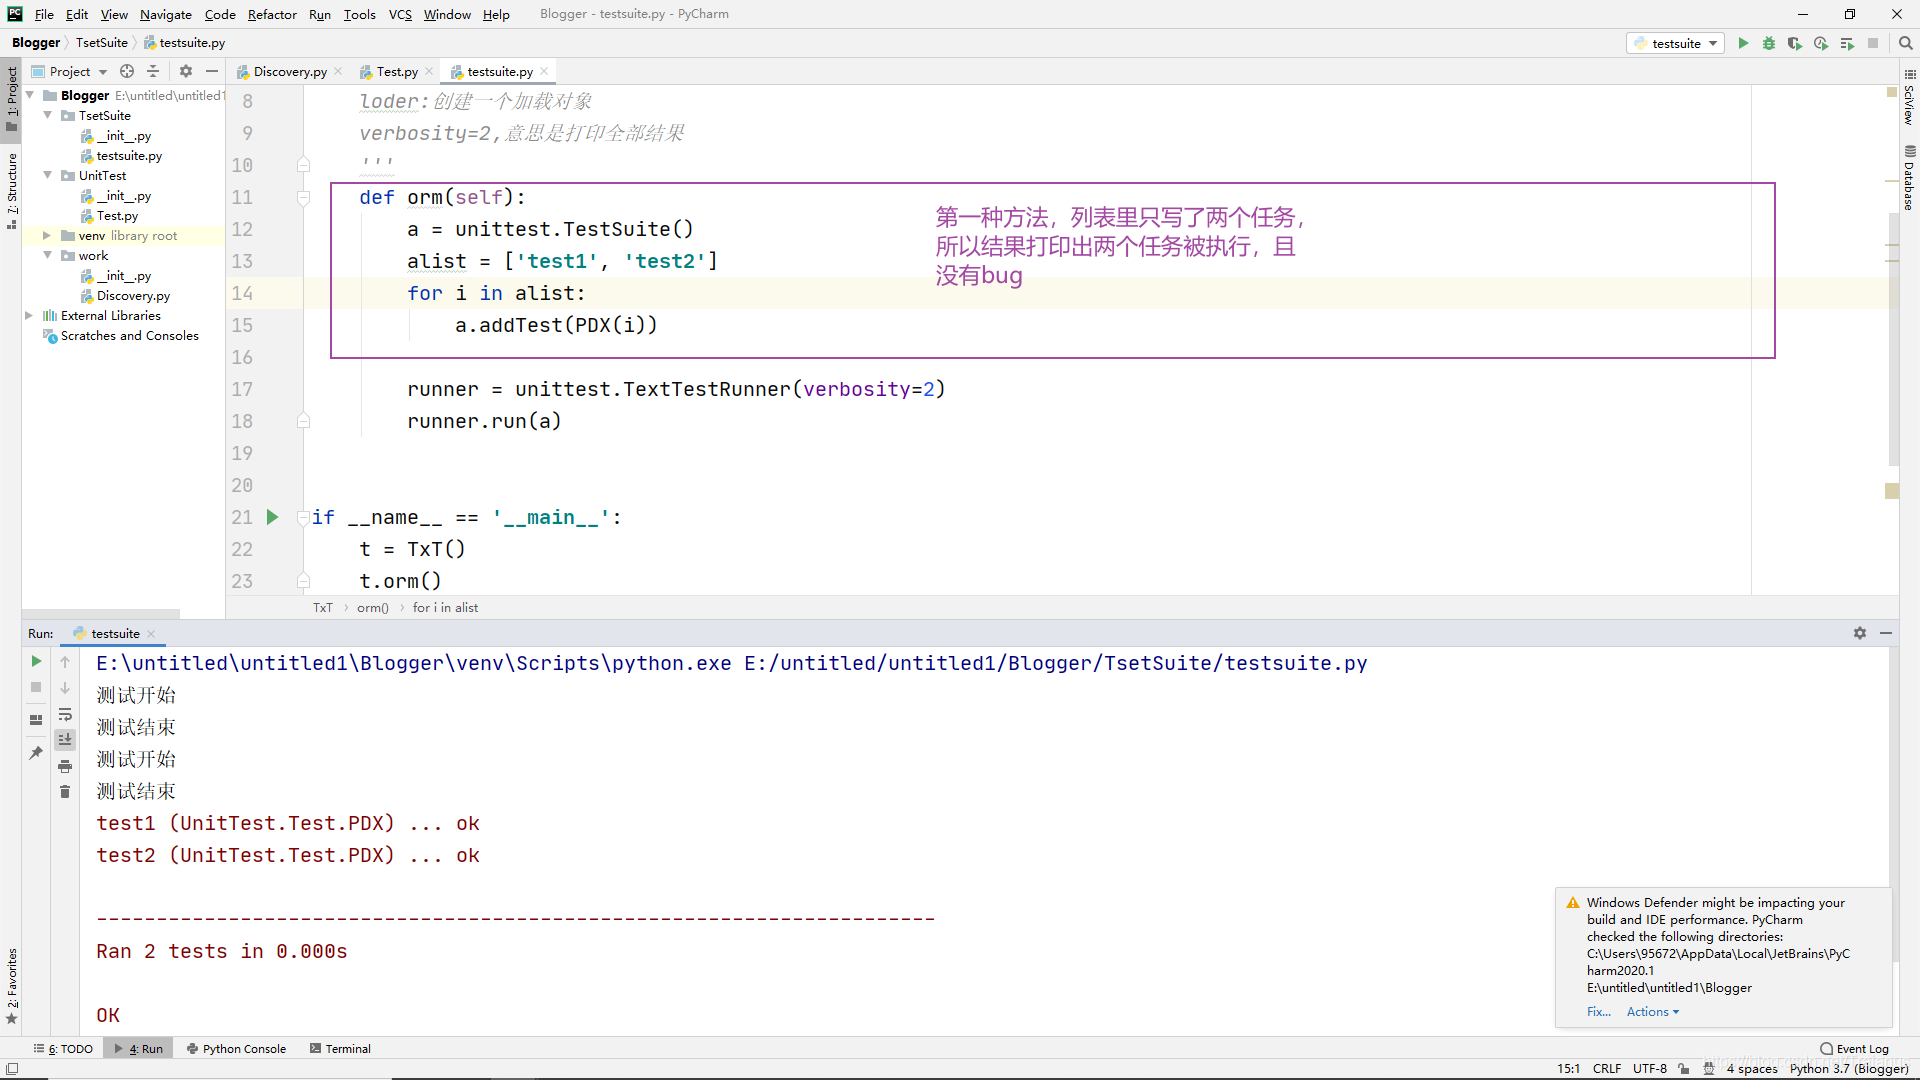Image resolution: width=1920 pixels, height=1080 pixels.
Task: Close the testsuite.py editor tab
Action: (x=544, y=71)
